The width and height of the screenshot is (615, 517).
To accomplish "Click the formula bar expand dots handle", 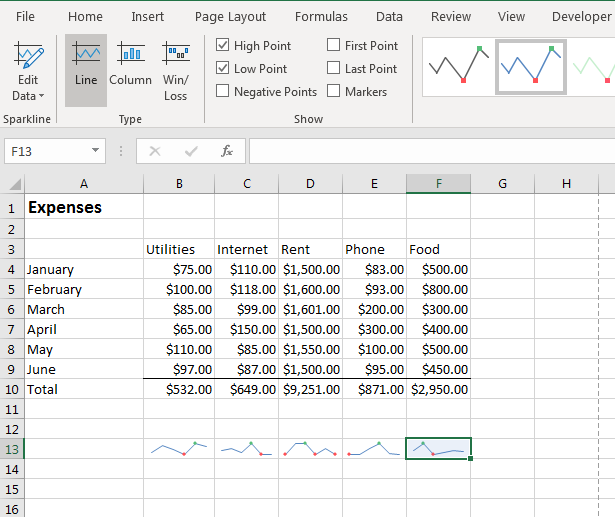I will click(121, 151).
